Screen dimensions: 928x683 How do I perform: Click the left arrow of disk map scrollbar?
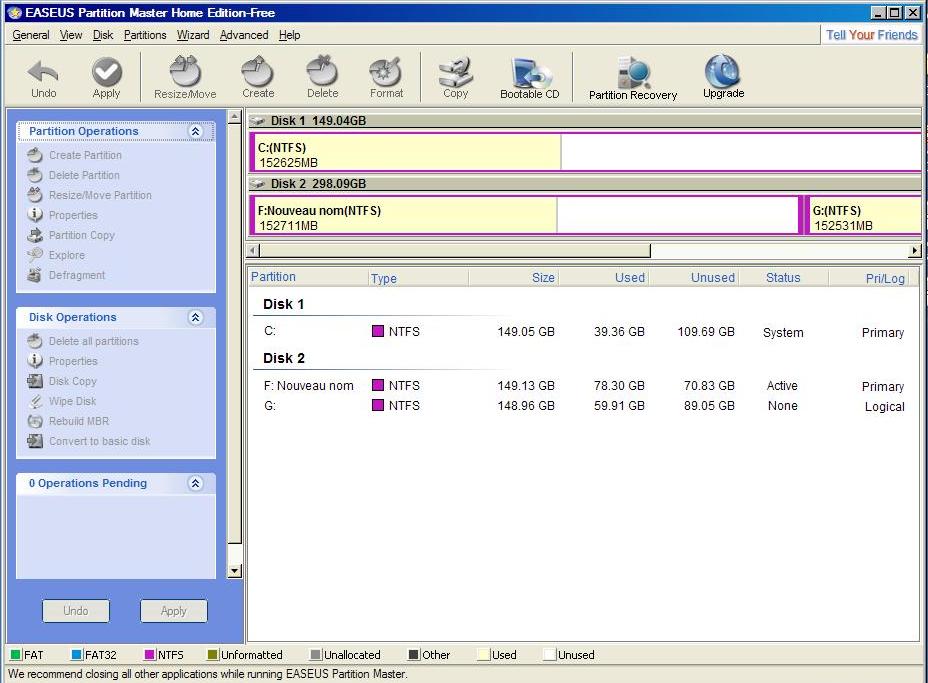tap(253, 251)
